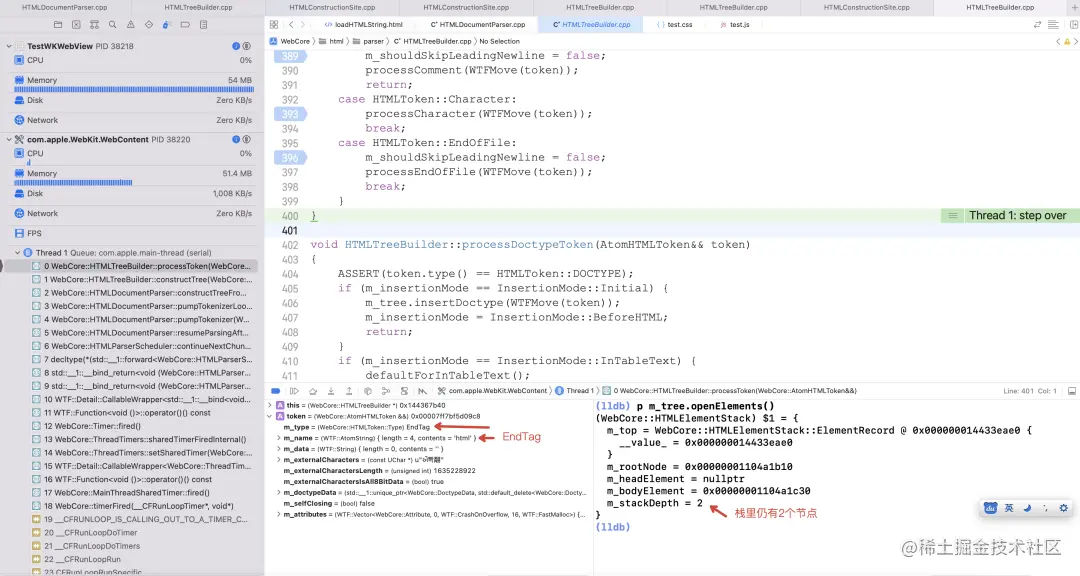
Task: Select the HTMLDocumentParser.cpp editor tab
Action: (477, 24)
